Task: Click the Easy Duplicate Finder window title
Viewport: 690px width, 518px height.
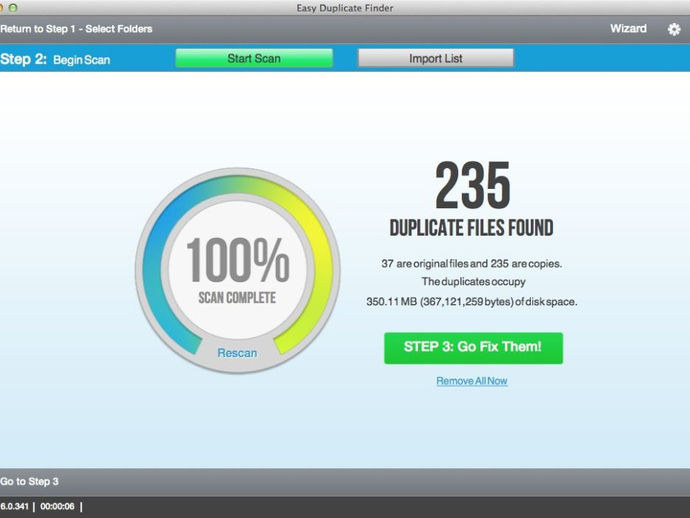Action: pyautogui.click(x=345, y=8)
